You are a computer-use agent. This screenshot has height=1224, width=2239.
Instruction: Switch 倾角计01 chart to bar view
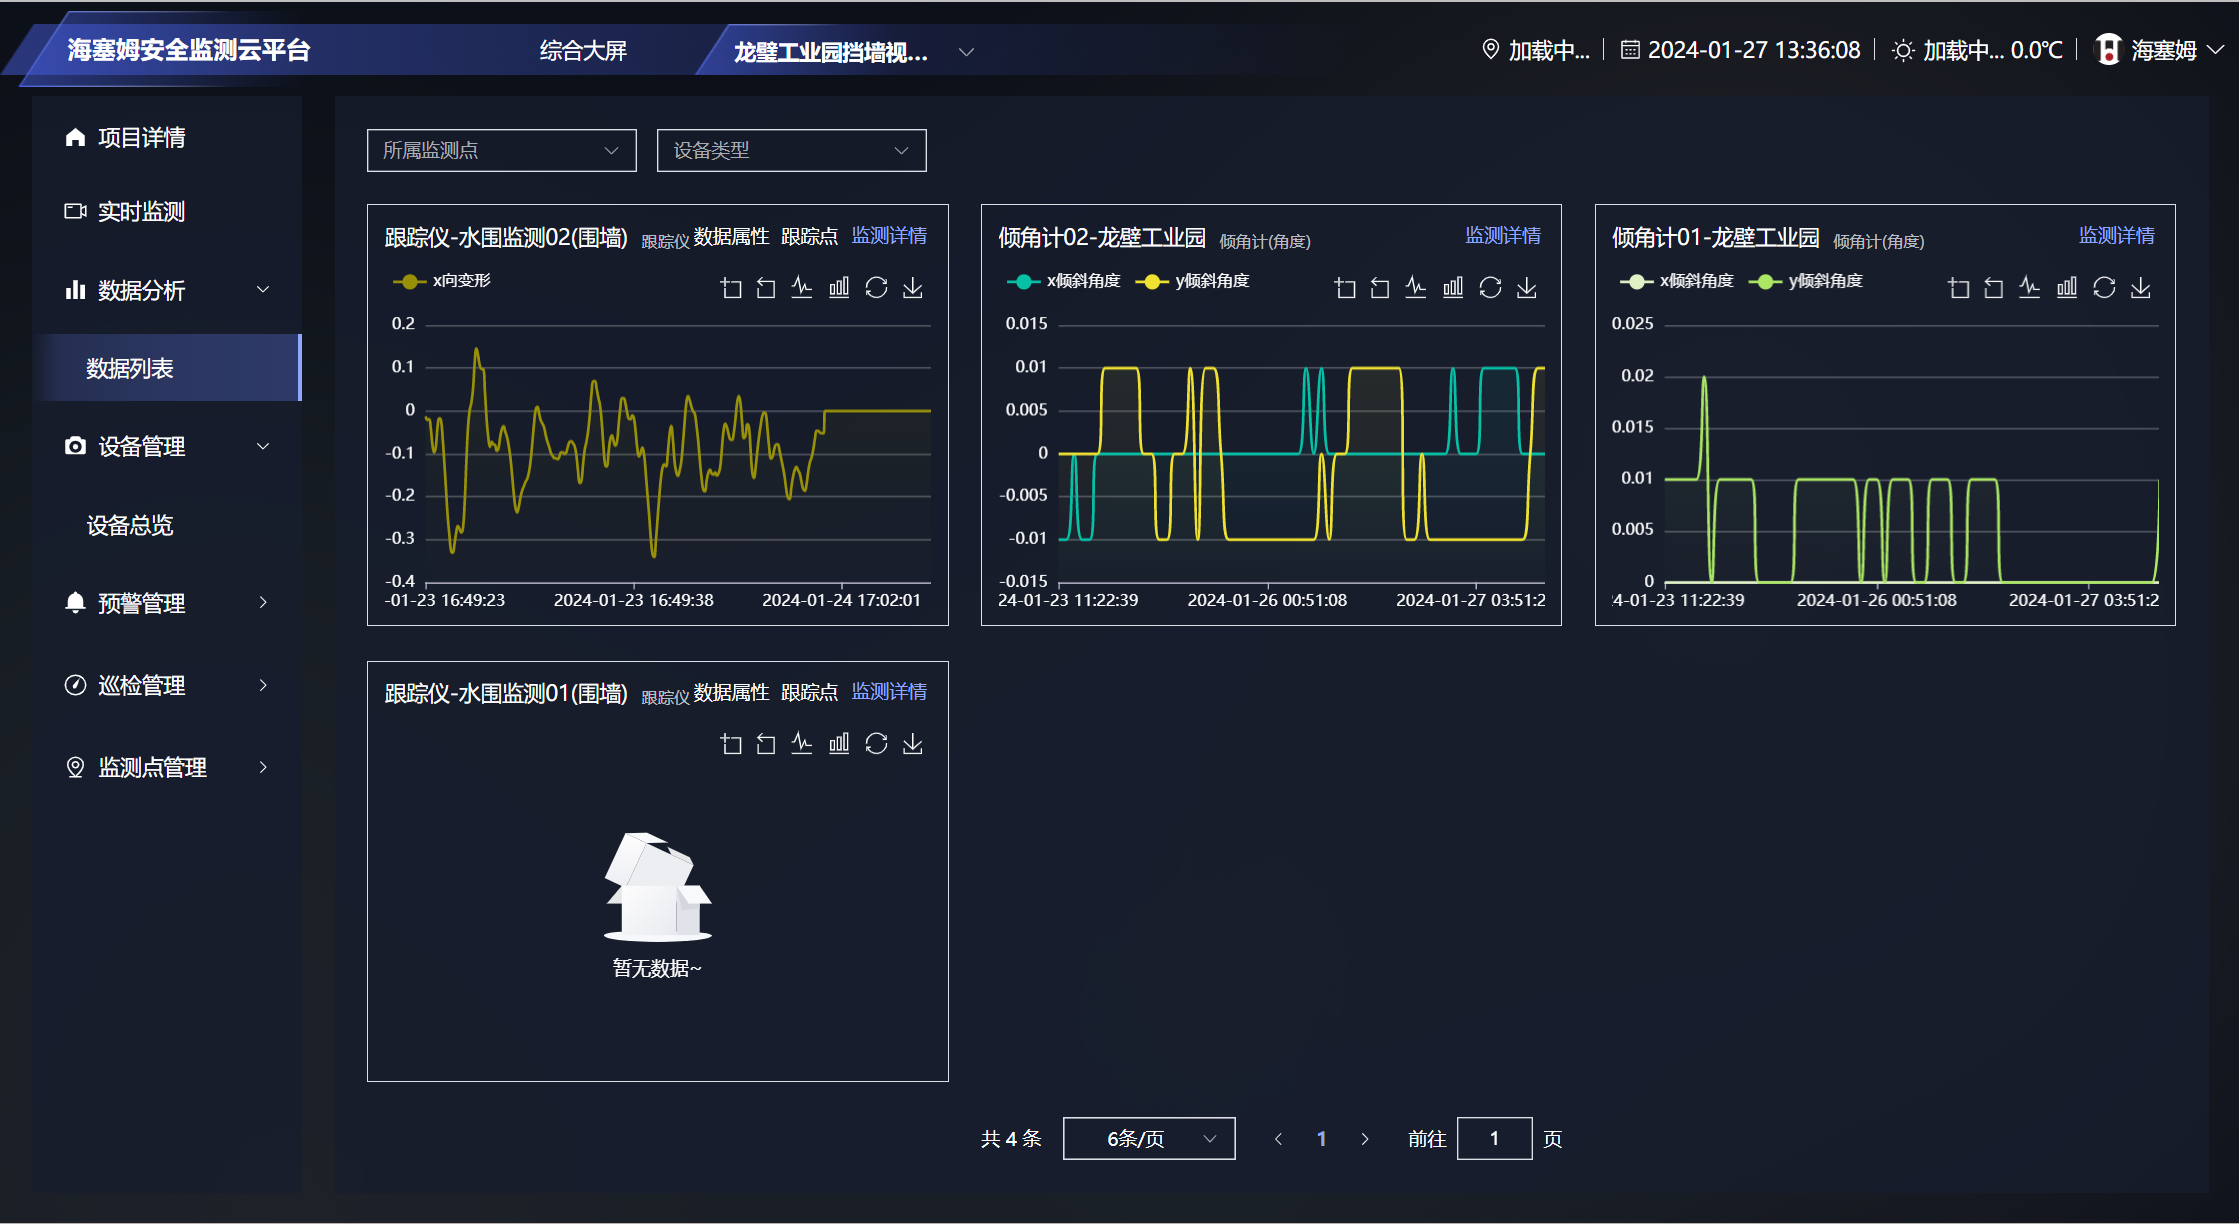coord(2067,288)
